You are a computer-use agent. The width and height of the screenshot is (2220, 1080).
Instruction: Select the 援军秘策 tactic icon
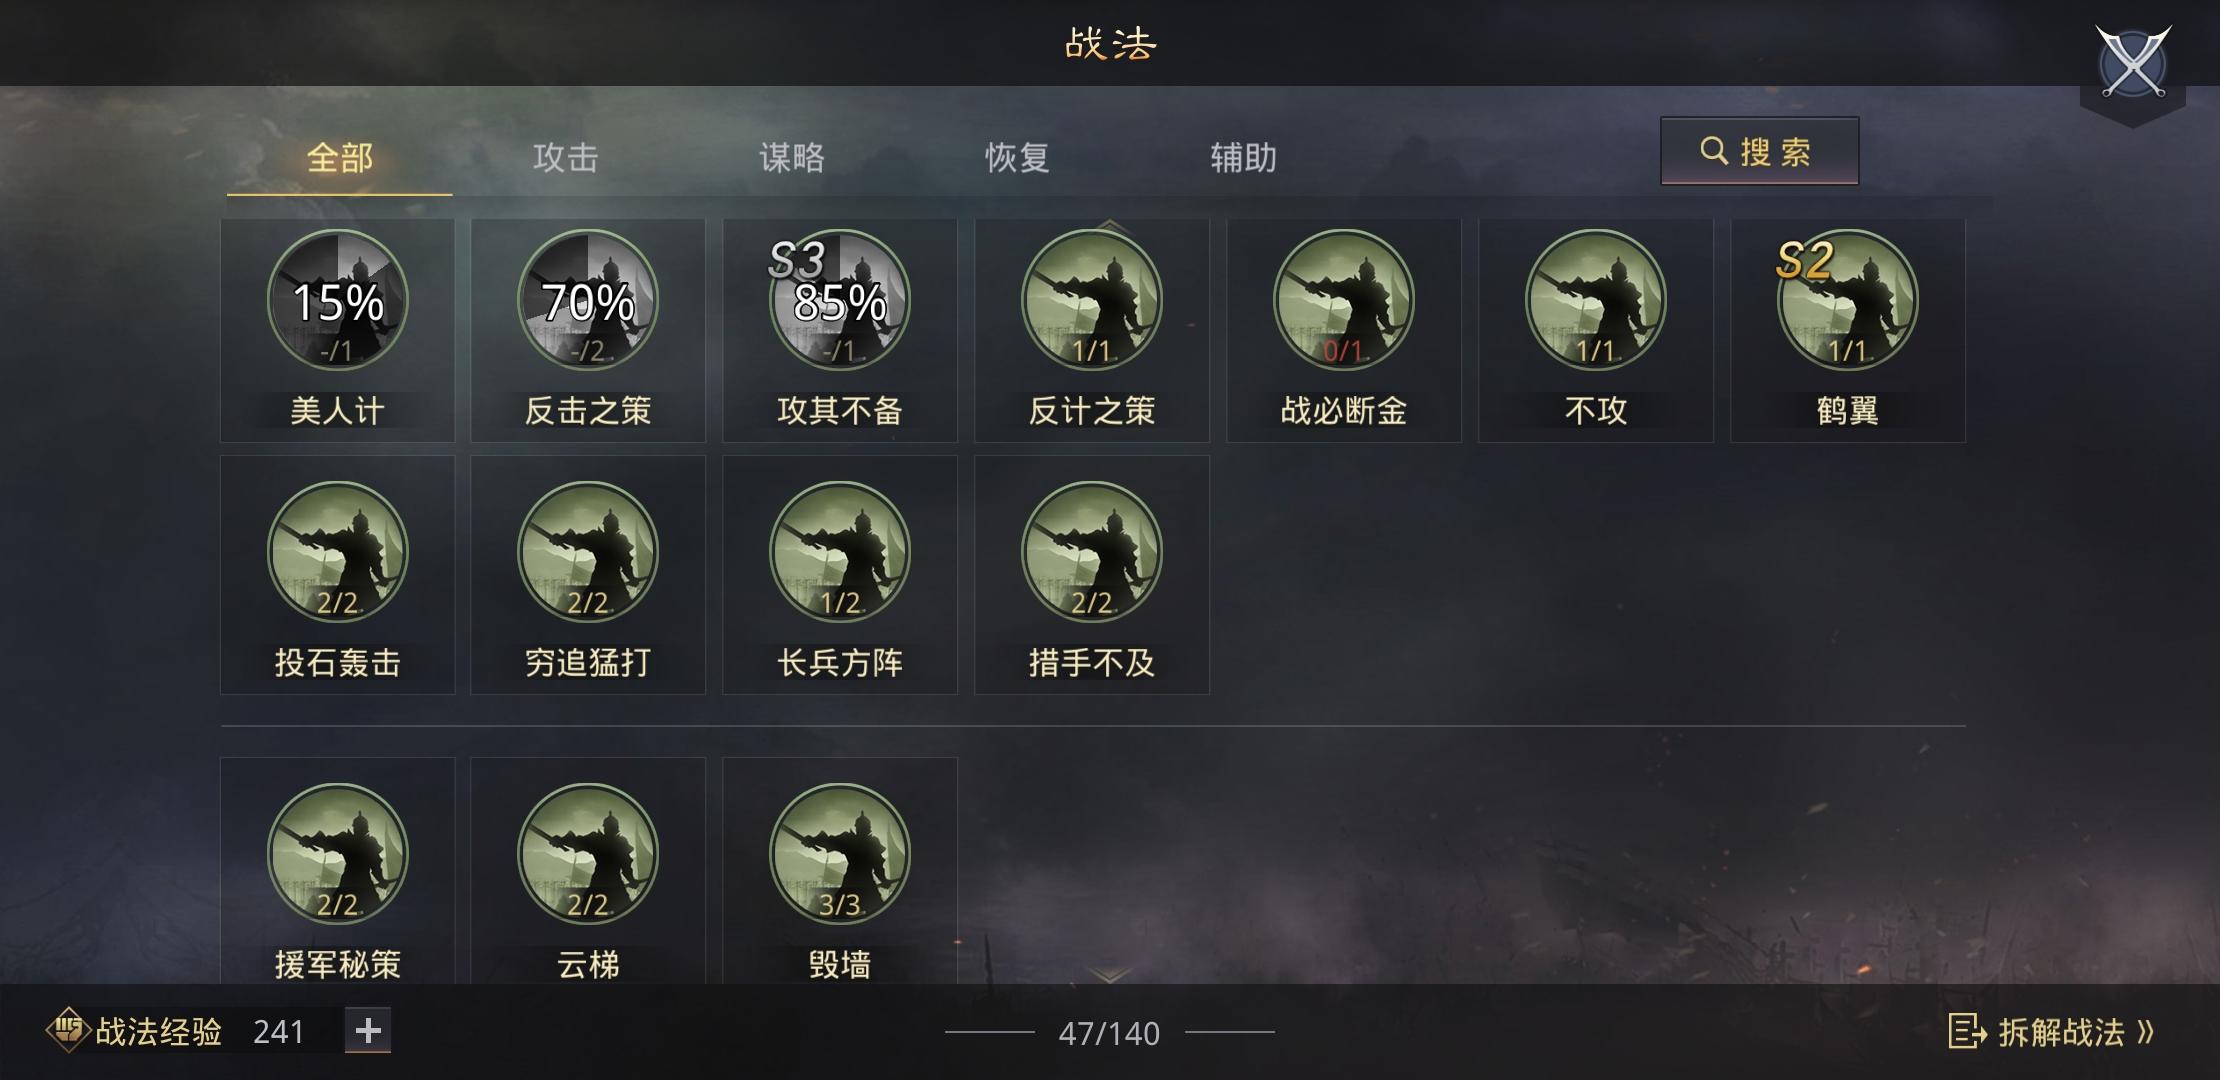(x=337, y=854)
